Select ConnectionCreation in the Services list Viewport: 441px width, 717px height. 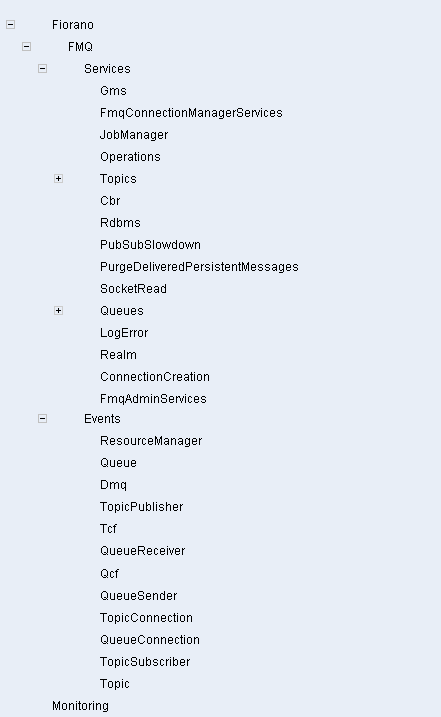[x=155, y=377]
